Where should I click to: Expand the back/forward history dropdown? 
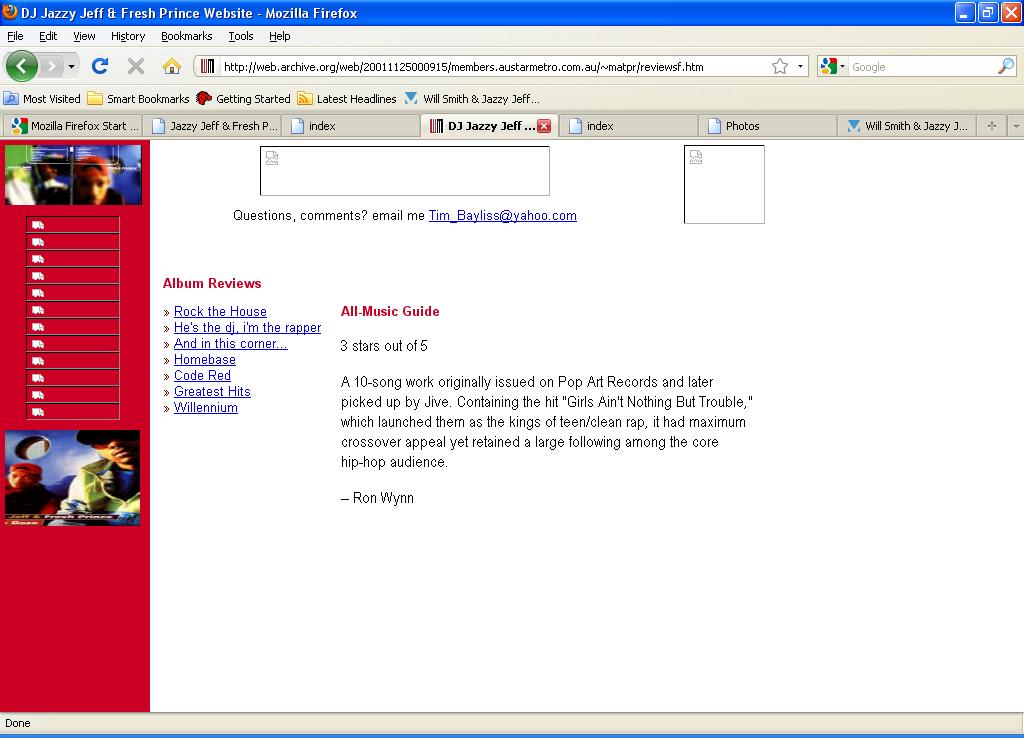pos(70,67)
